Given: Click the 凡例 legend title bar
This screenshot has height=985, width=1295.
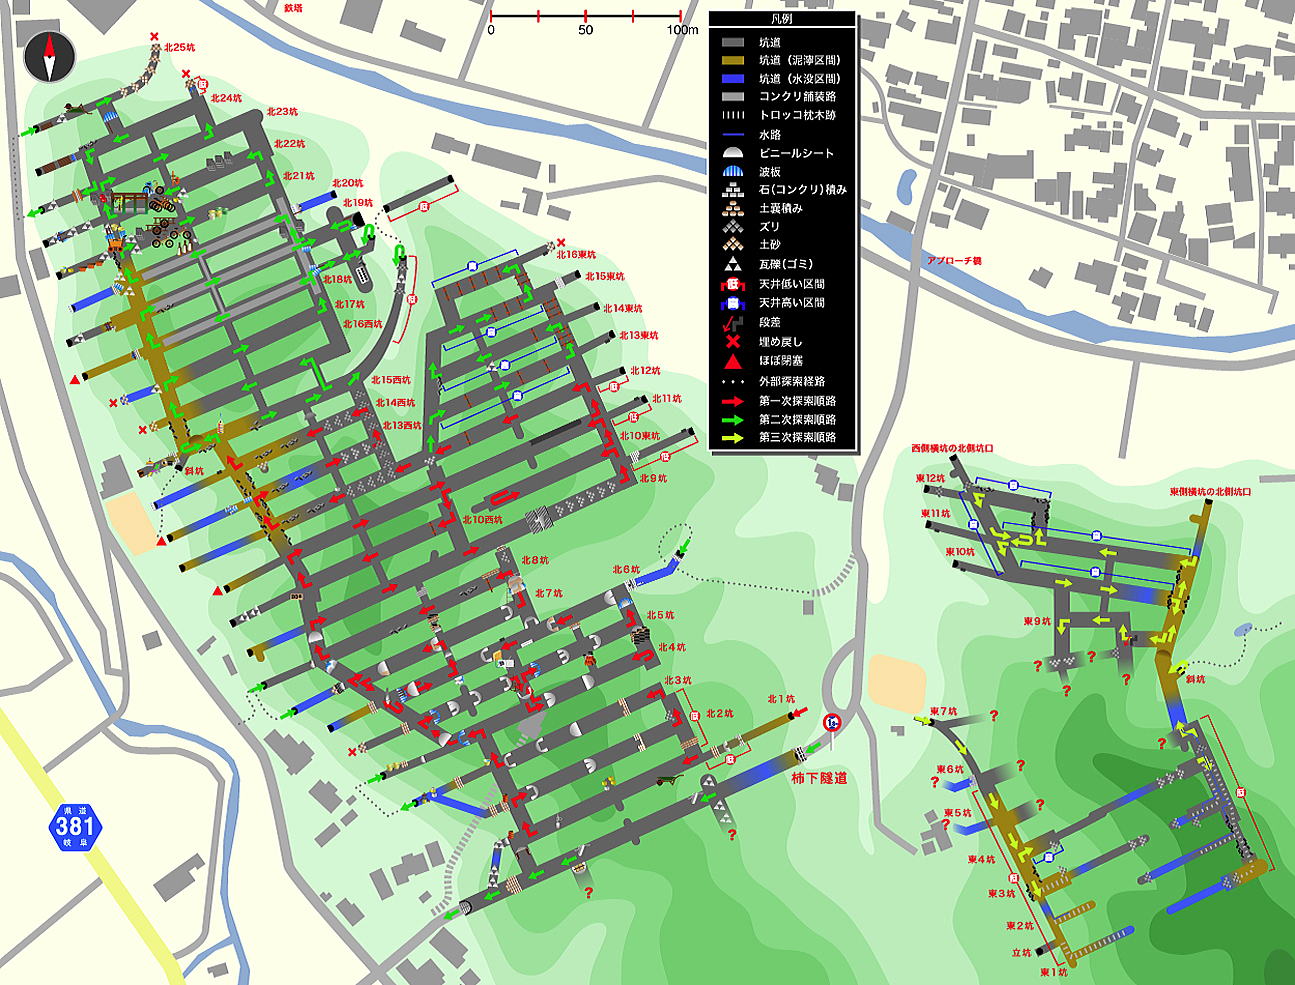Looking at the screenshot, I should pyautogui.click(x=782, y=19).
